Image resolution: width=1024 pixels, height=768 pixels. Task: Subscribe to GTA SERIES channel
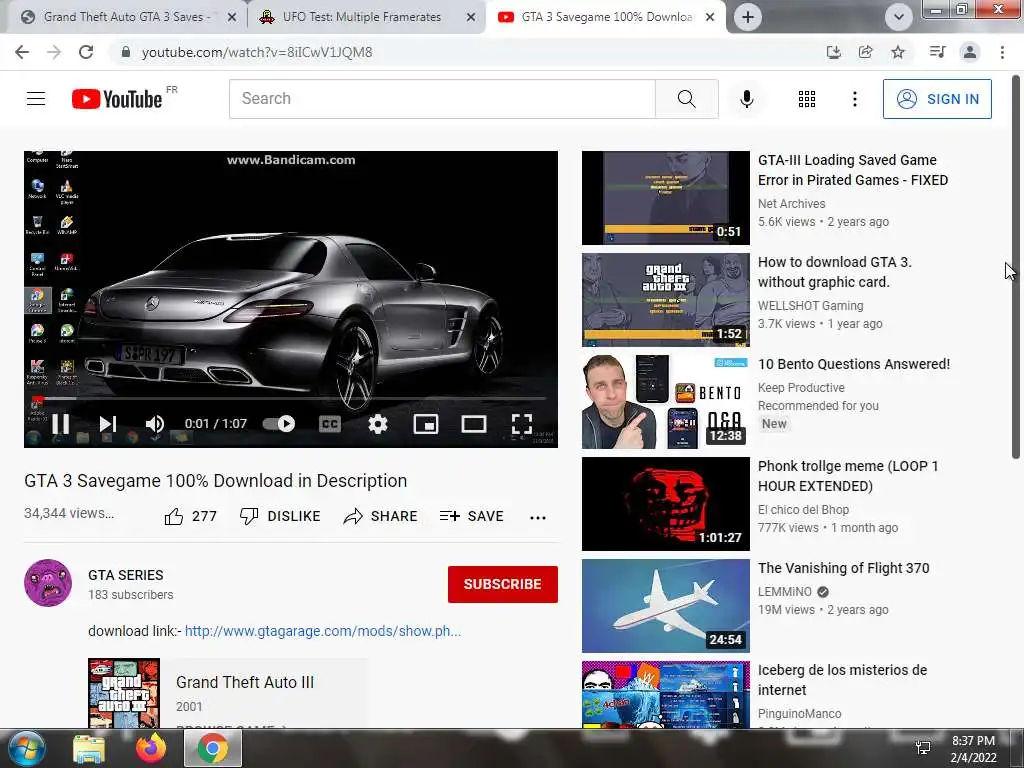pos(502,584)
